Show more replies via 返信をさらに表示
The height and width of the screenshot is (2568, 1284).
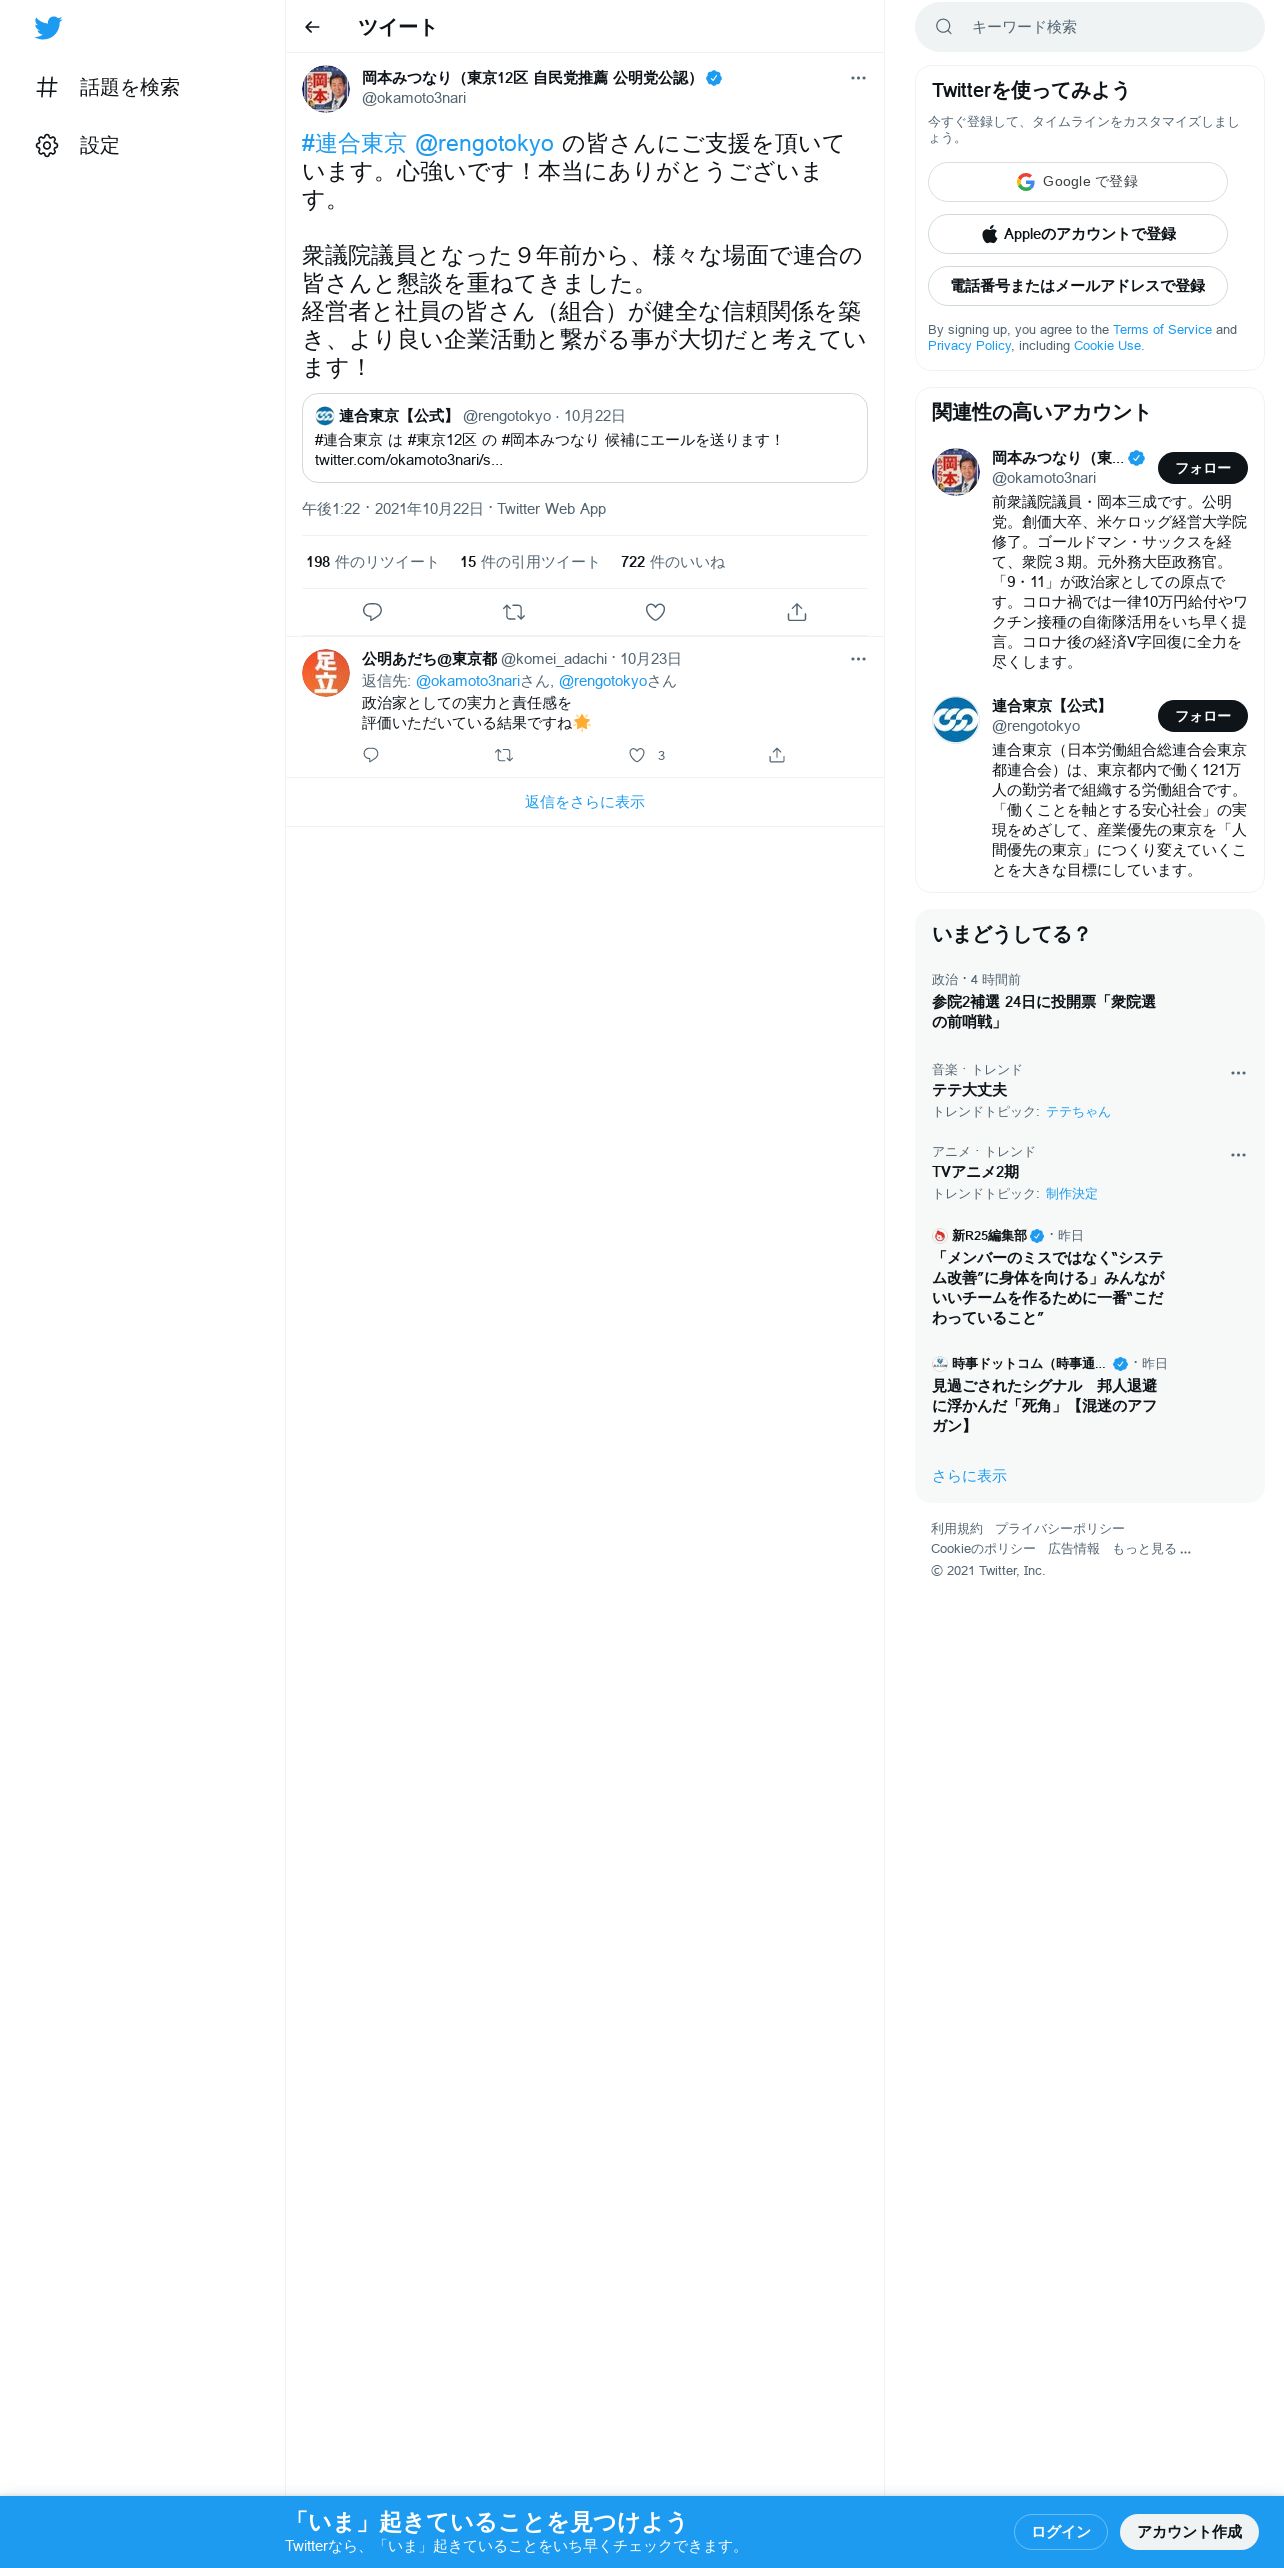[585, 802]
